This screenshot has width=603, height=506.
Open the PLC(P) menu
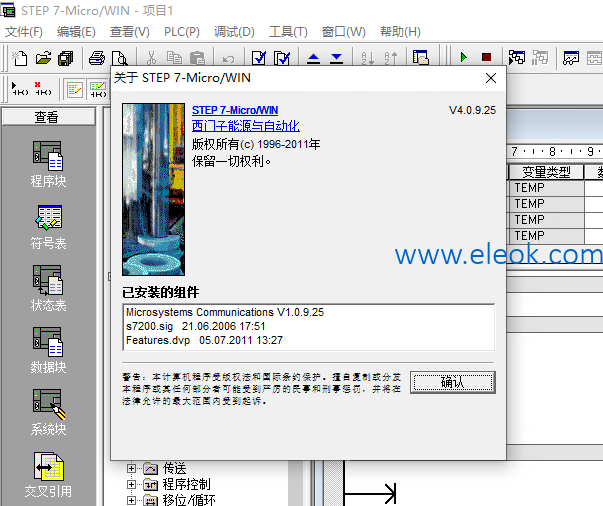pos(182,32)
